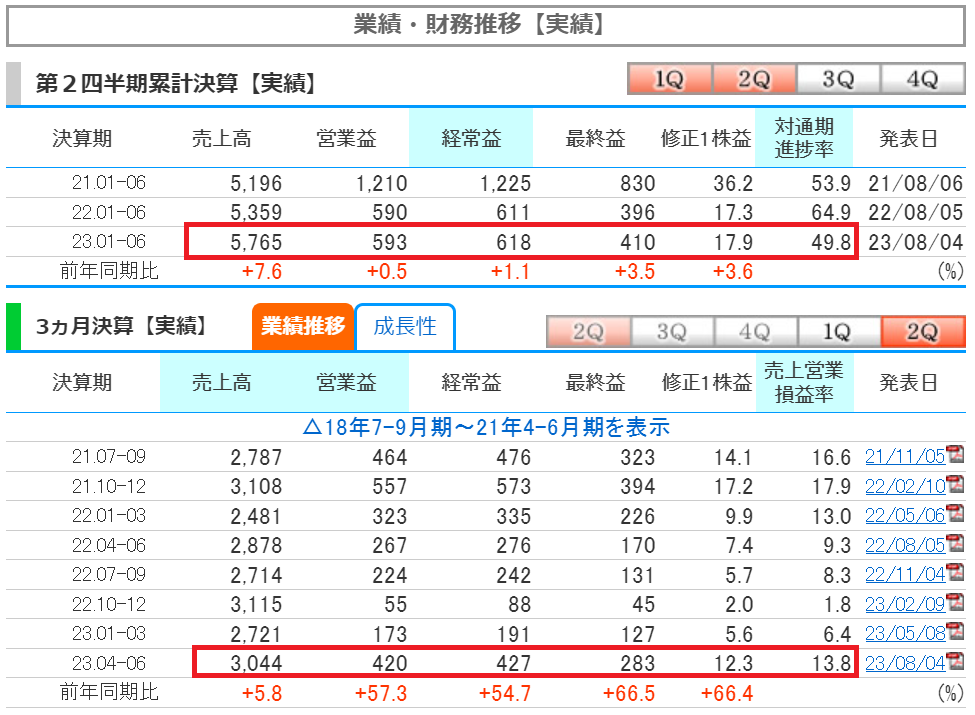Screen dimensions: 975x715
Task: Switch to 業績推移 tab
Action: pyautogui.click(x=303, y=326)
